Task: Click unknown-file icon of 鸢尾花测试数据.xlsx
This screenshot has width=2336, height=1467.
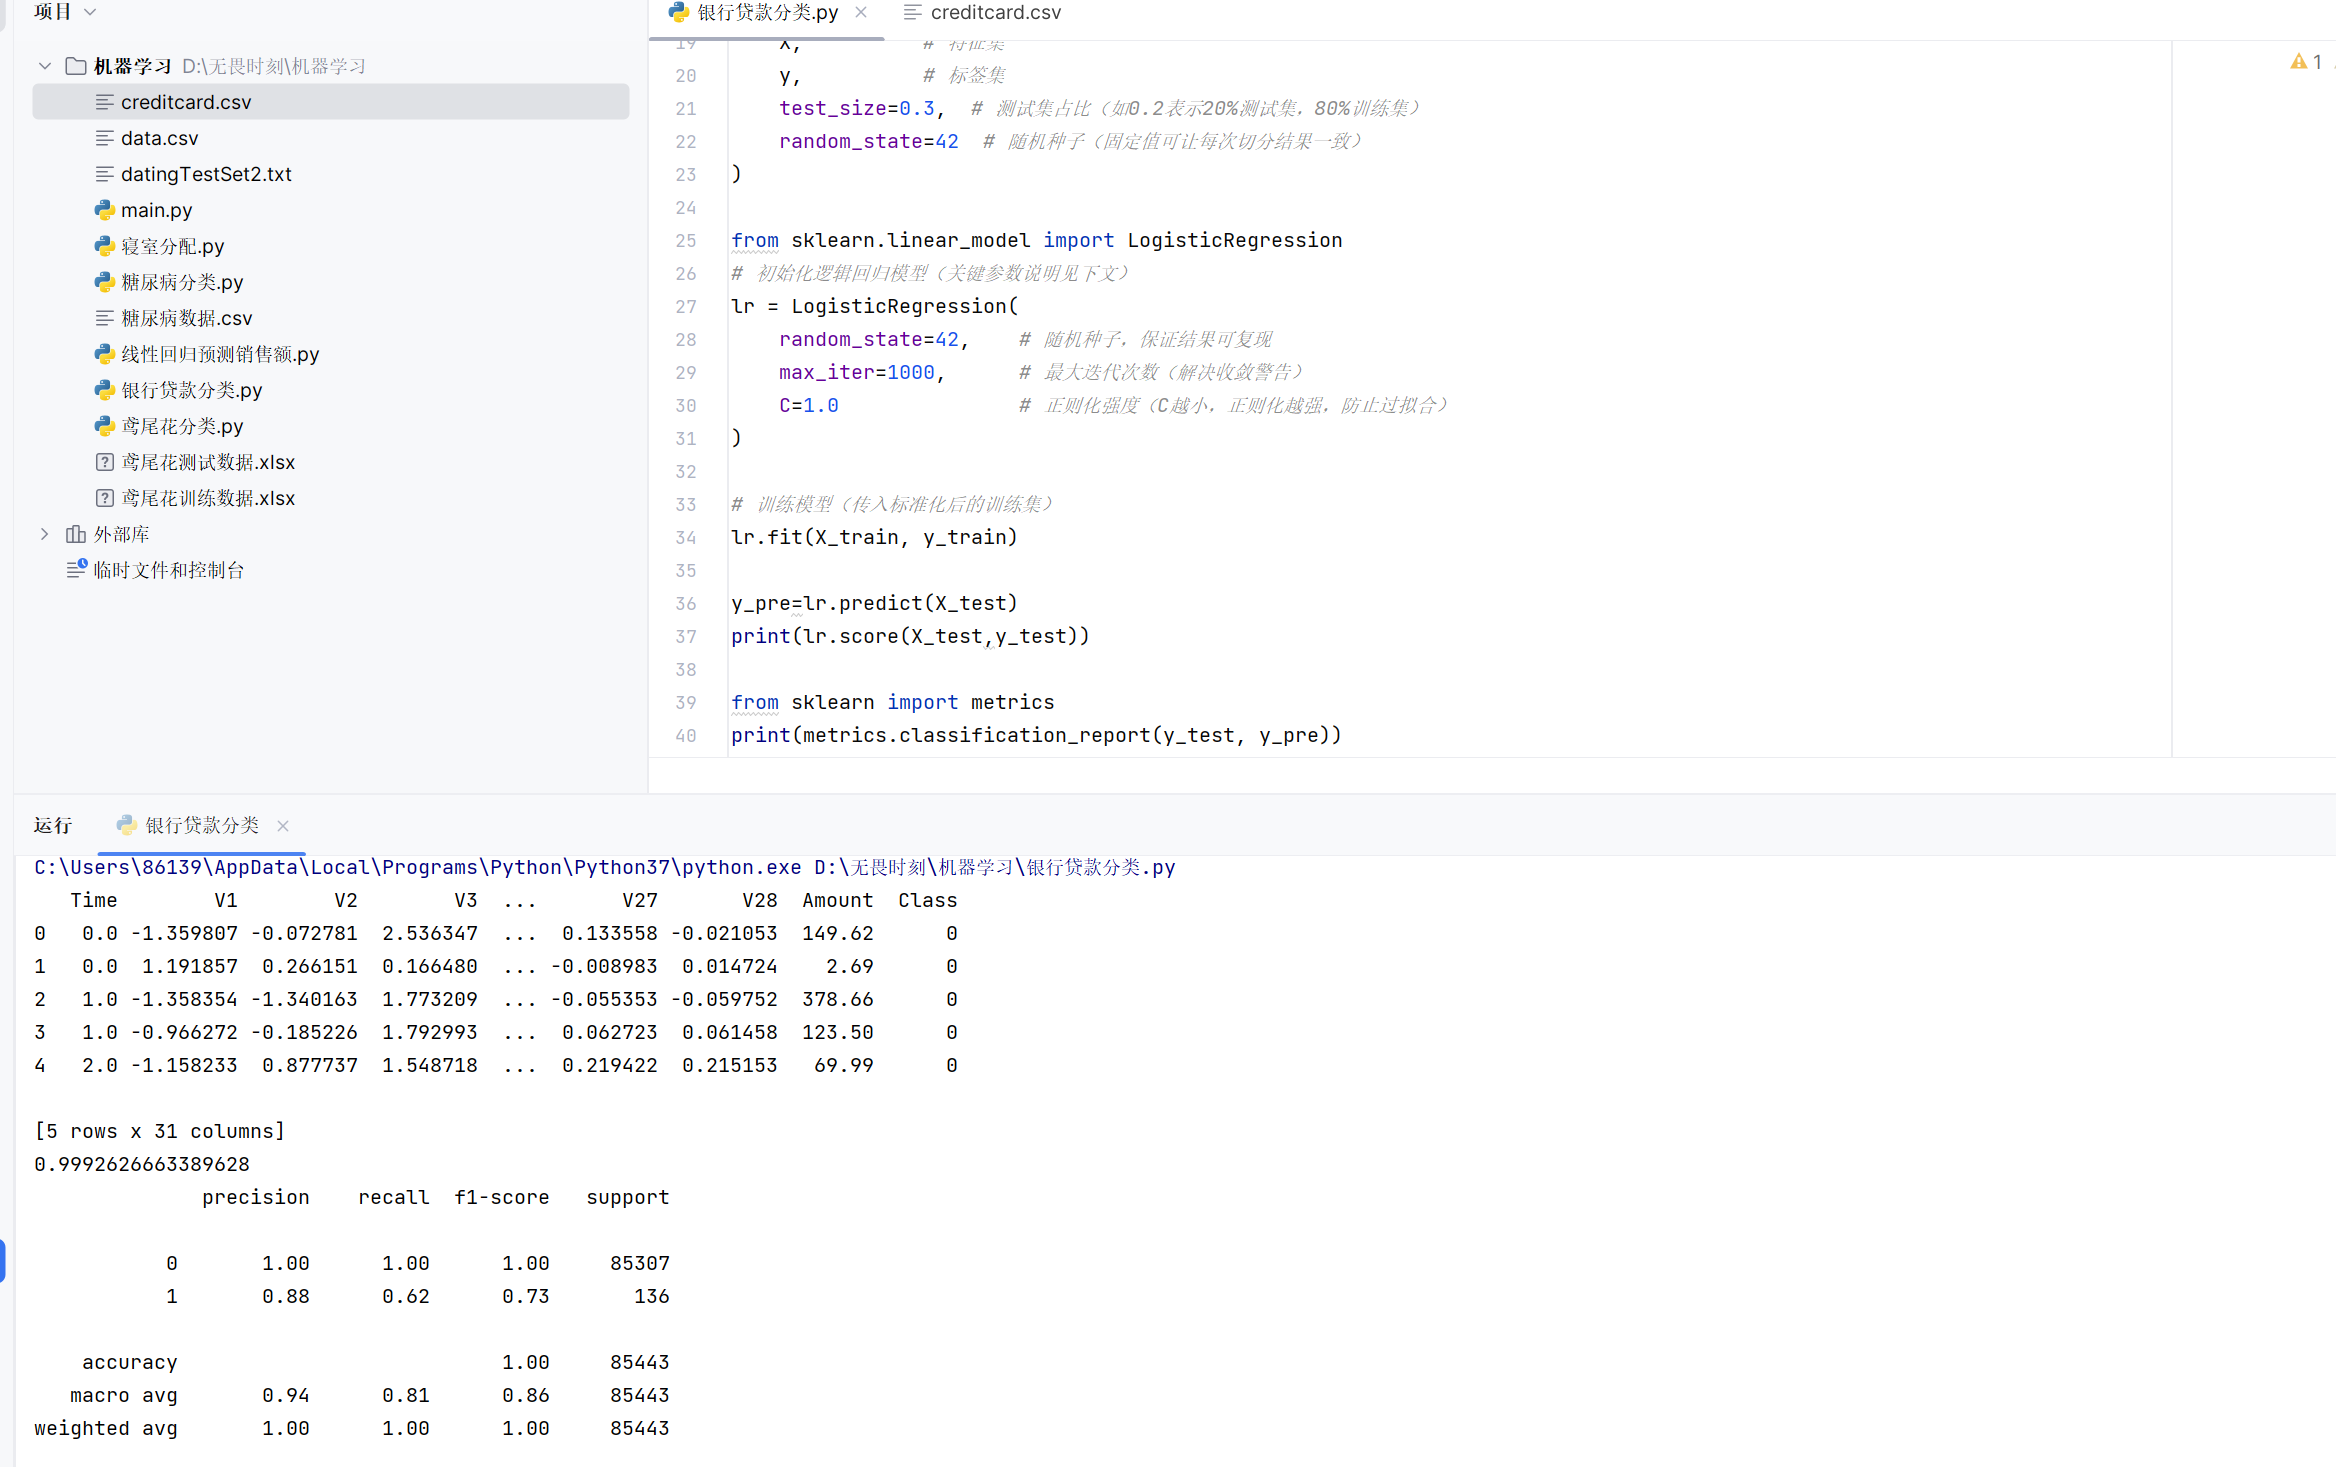Action: coord(104,462)
